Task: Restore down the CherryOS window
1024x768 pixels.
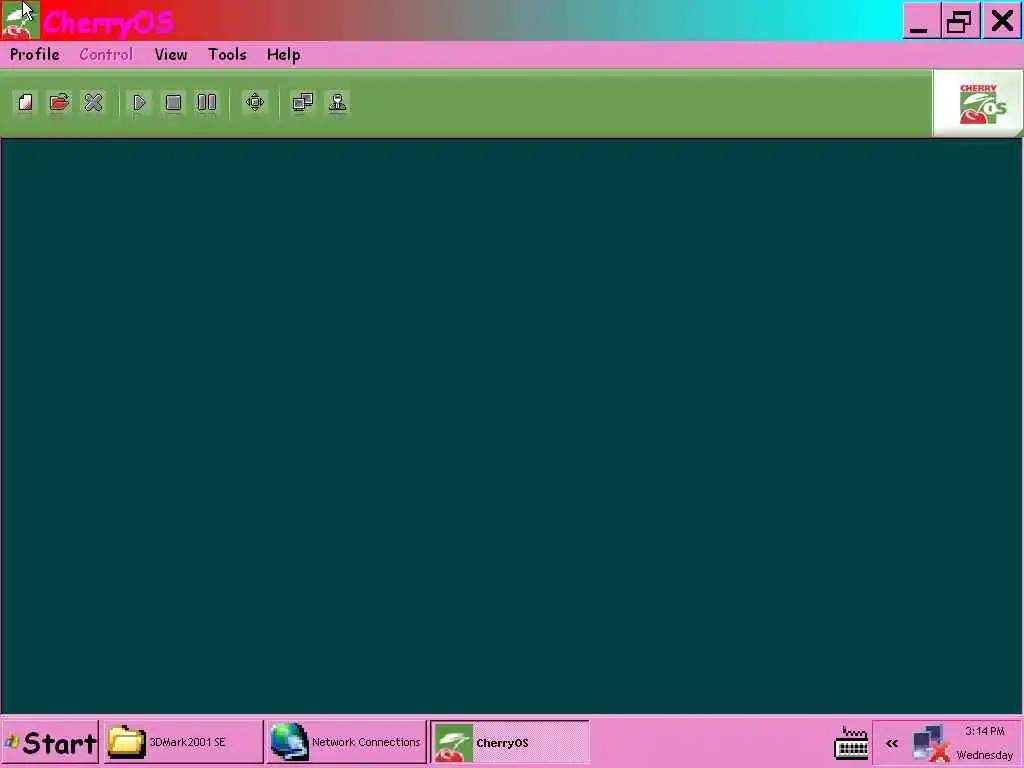Action: [x=960, y=21]
